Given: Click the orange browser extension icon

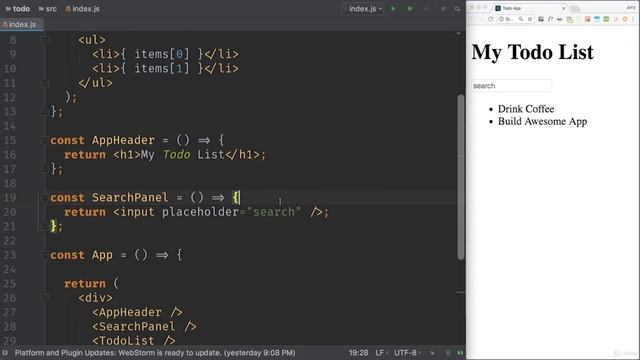Looking at the screenshot, I should point(625,19).
